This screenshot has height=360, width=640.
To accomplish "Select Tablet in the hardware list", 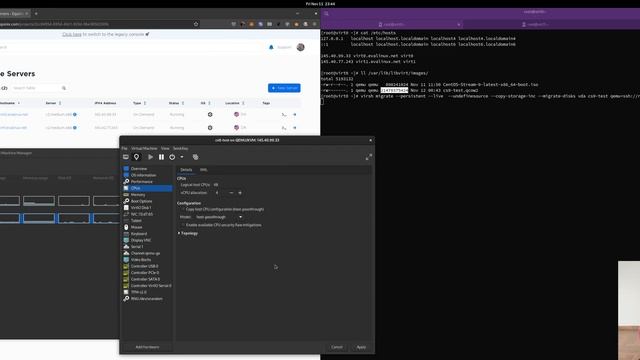I will 147,221.
